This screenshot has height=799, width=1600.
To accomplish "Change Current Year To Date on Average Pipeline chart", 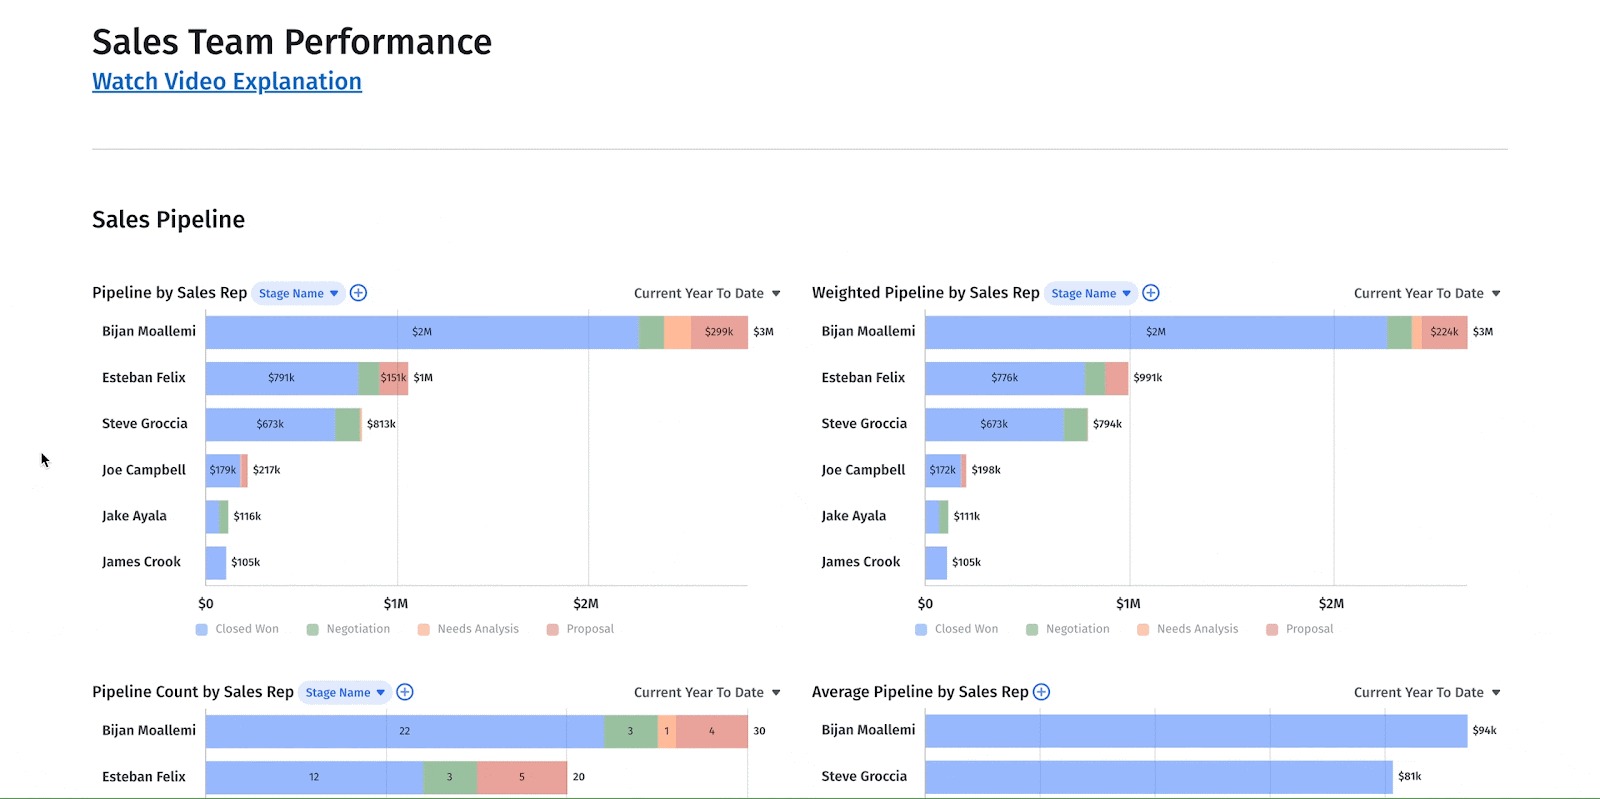I will [x=1427, y=691].
